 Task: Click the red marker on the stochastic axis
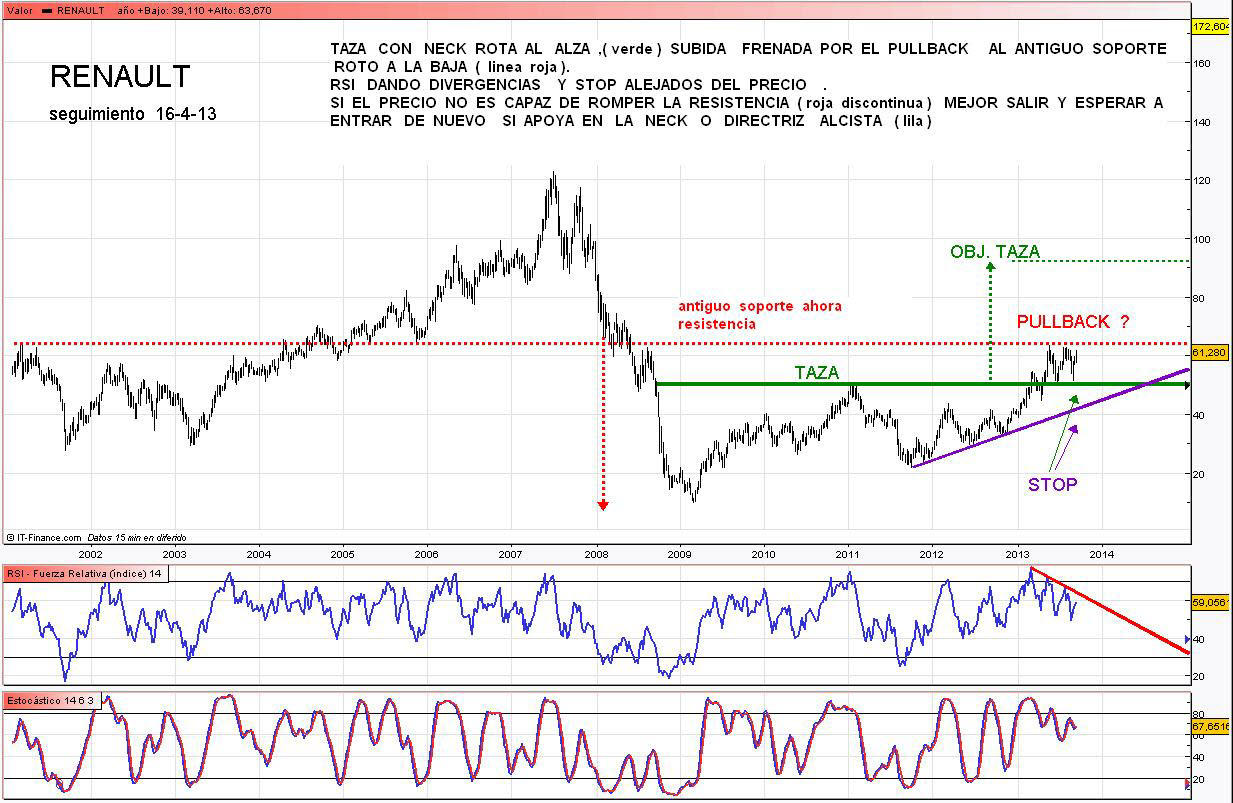tap(1187, 783)
